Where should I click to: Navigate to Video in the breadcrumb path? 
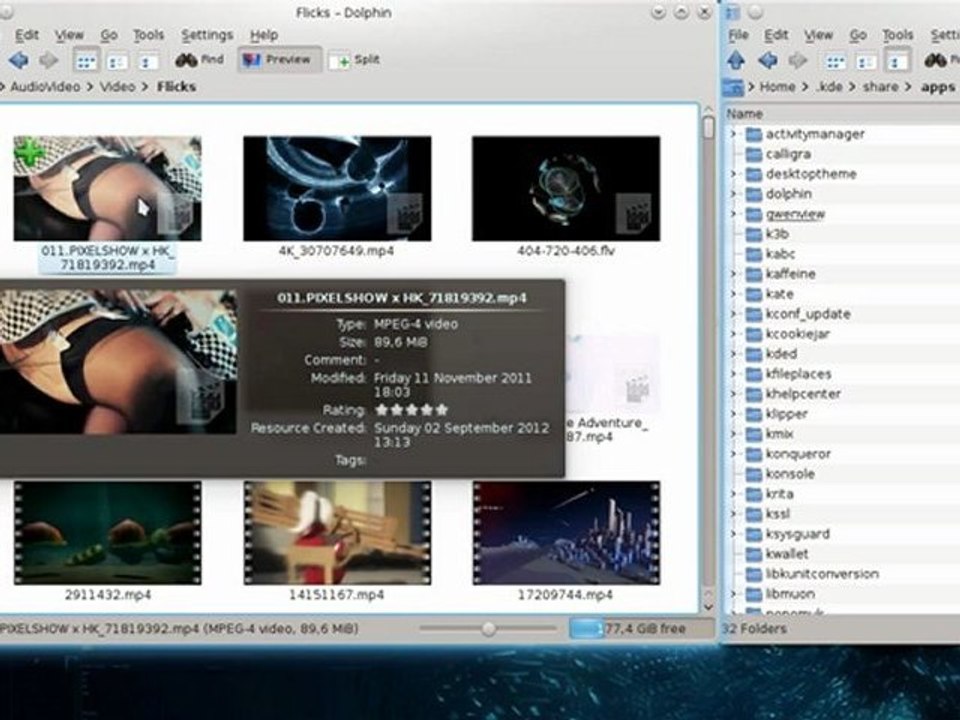point(118,86)
